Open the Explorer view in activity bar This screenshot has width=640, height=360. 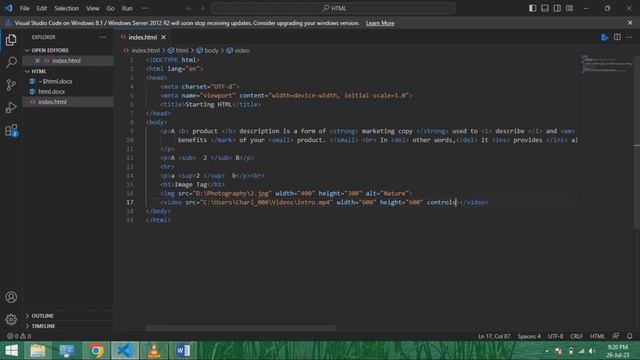[x=11, y=40]
